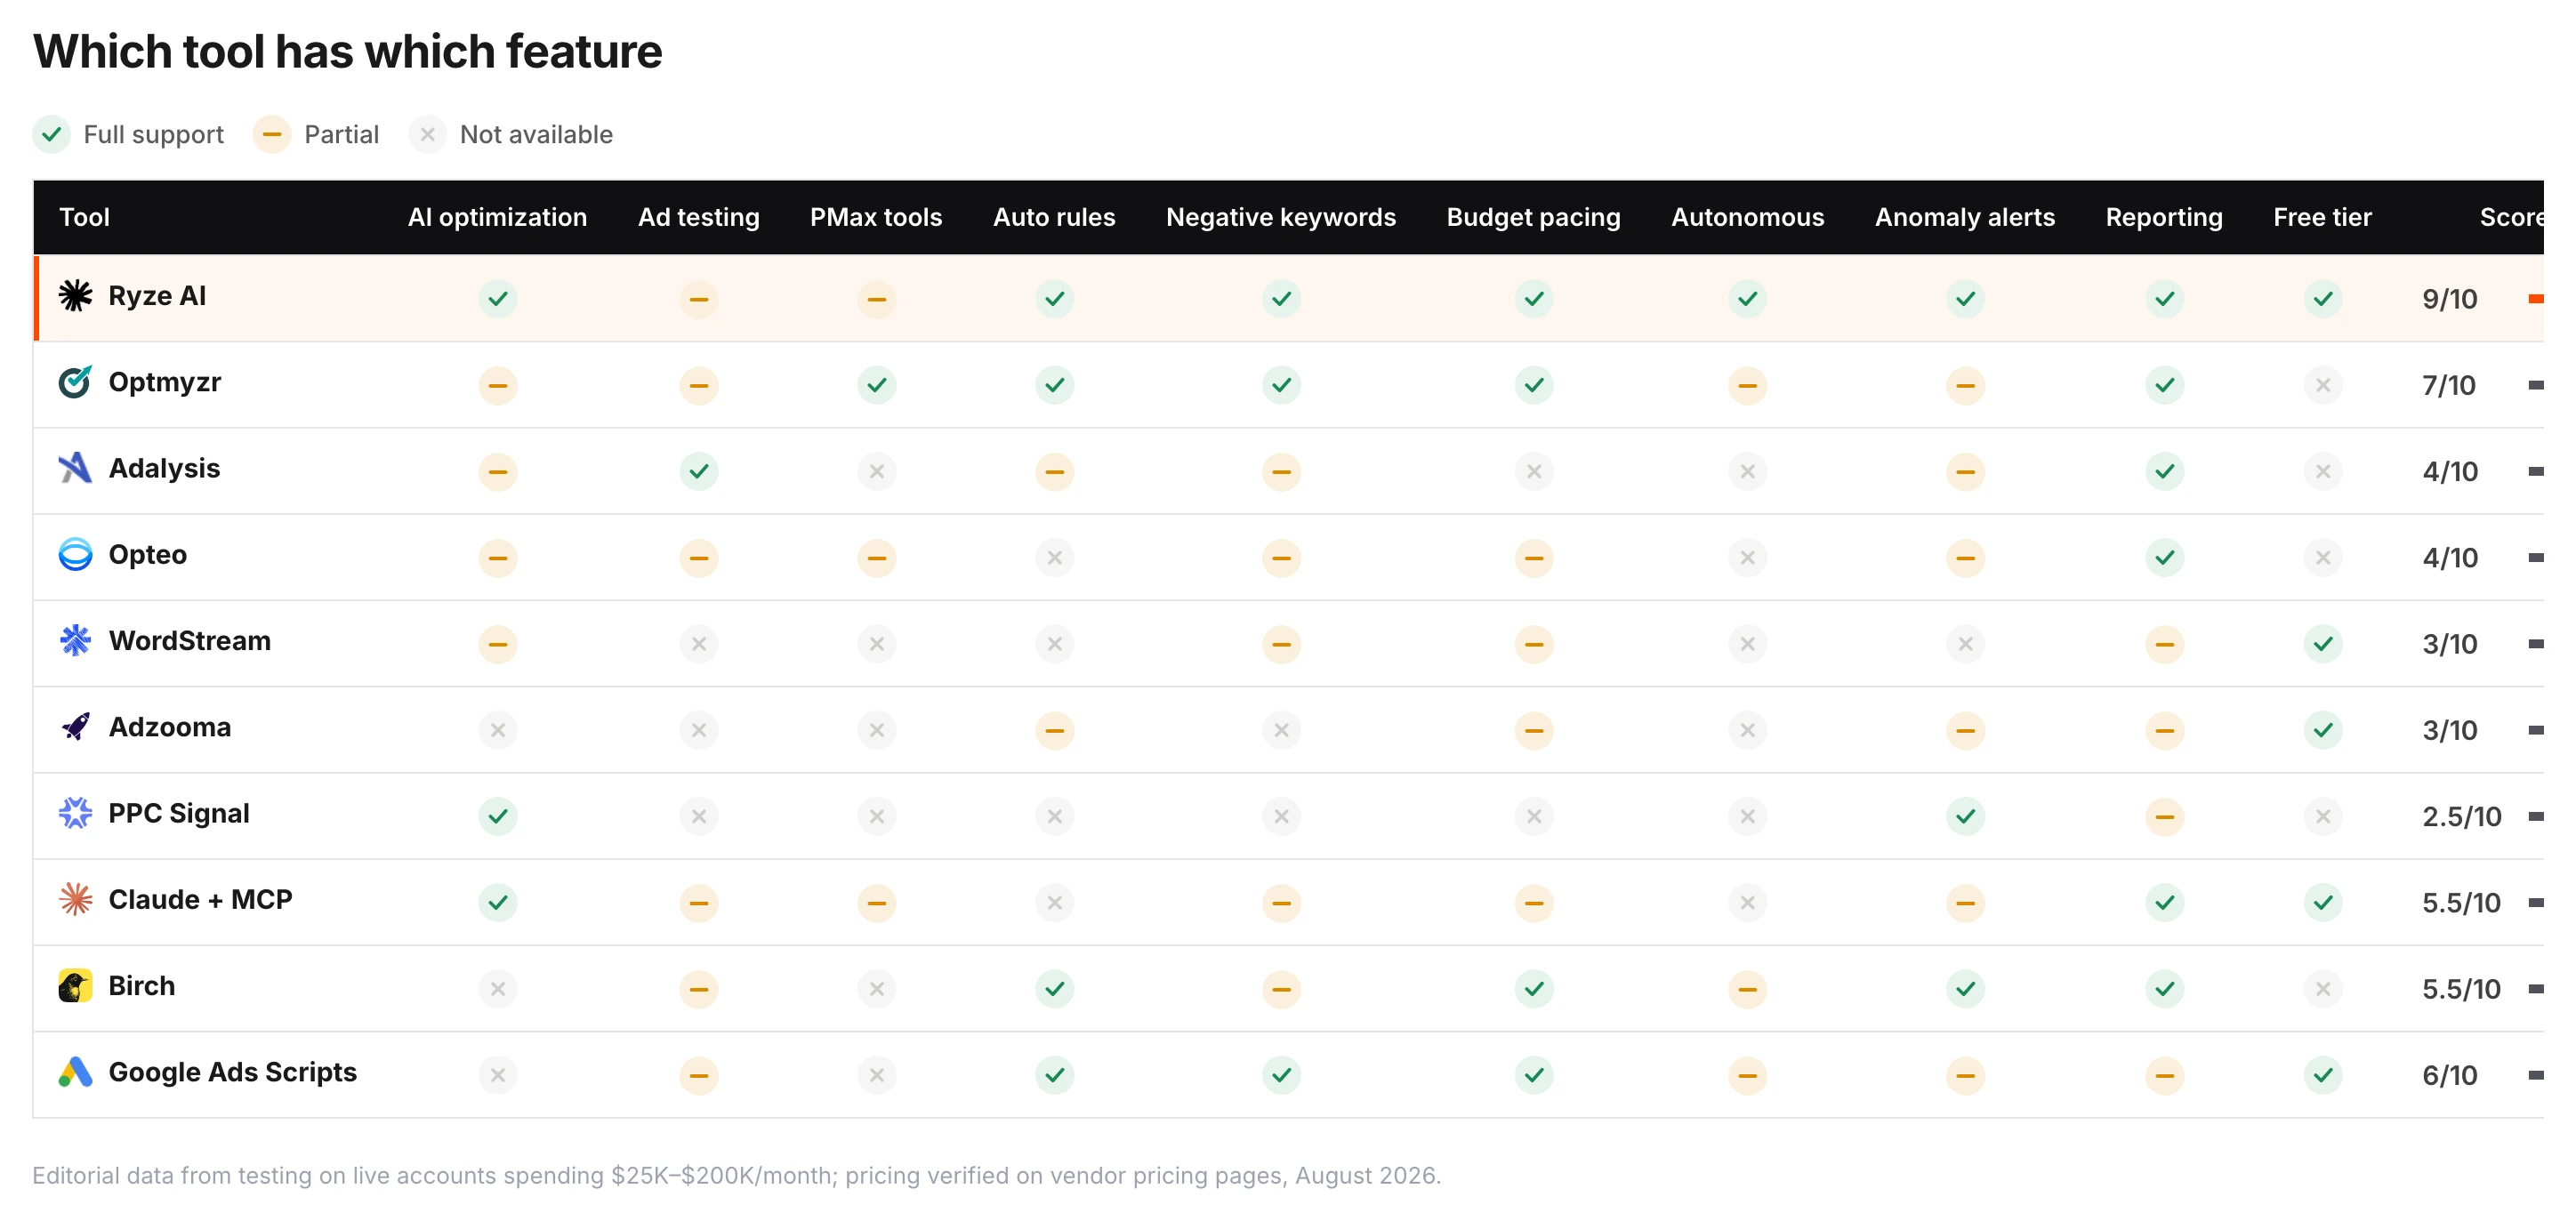Click the Full support legend check icon
This screenshot has width=2576, height=1221.
(x=51, y=134)
